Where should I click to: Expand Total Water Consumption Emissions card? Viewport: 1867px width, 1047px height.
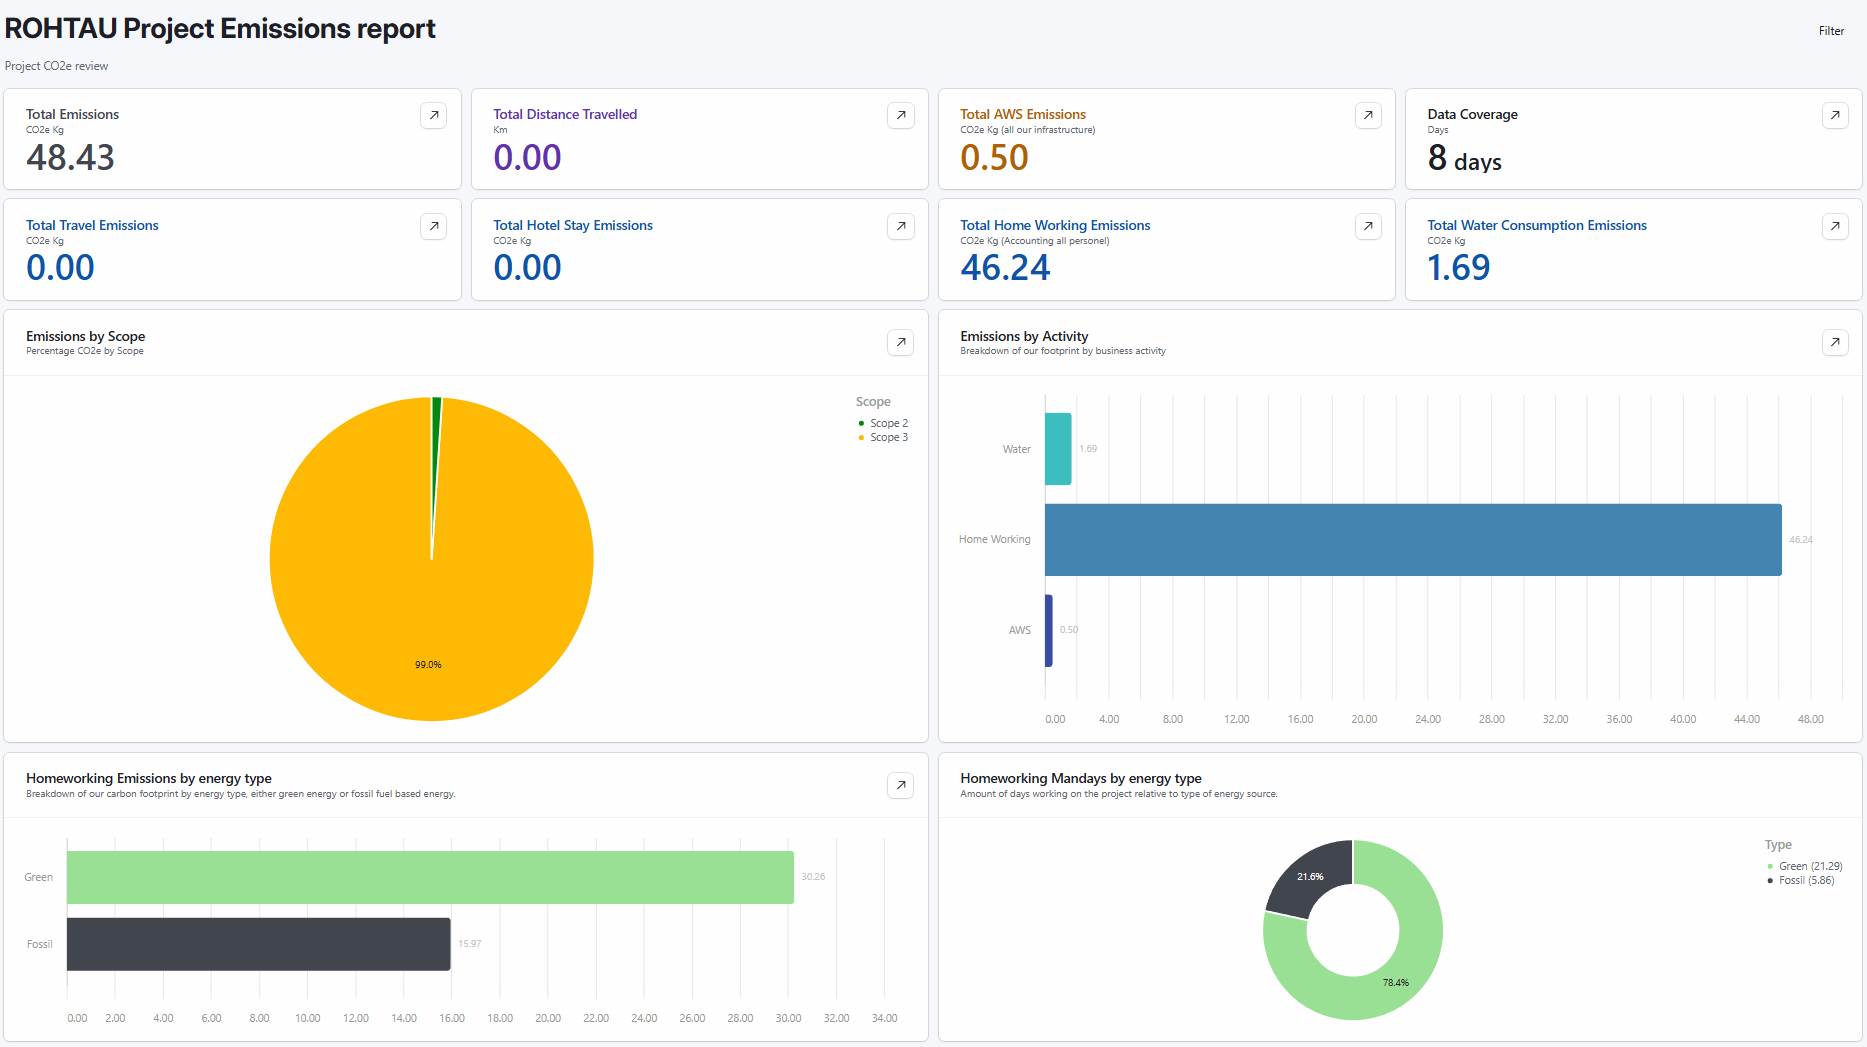tap(1835, 226)
